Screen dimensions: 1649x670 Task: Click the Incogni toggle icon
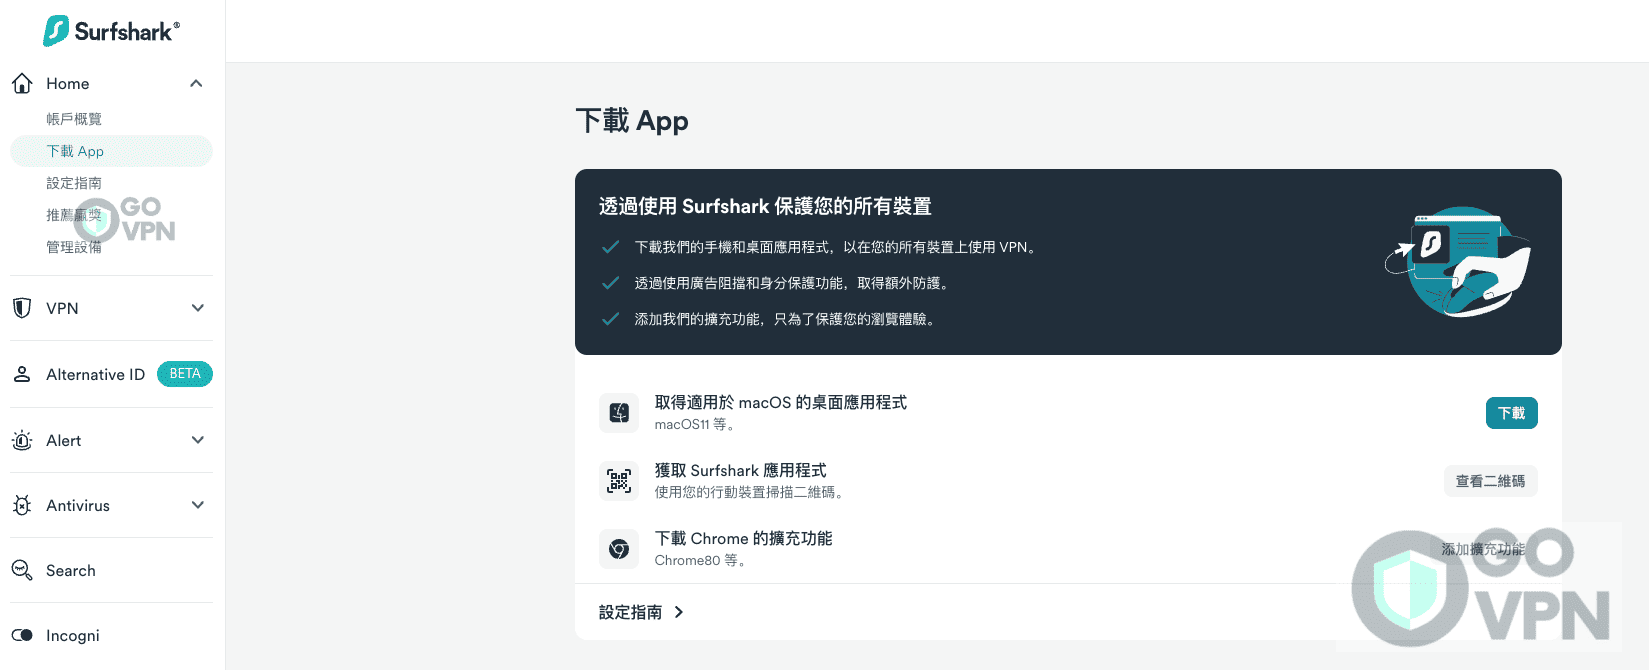coord(22,635)
